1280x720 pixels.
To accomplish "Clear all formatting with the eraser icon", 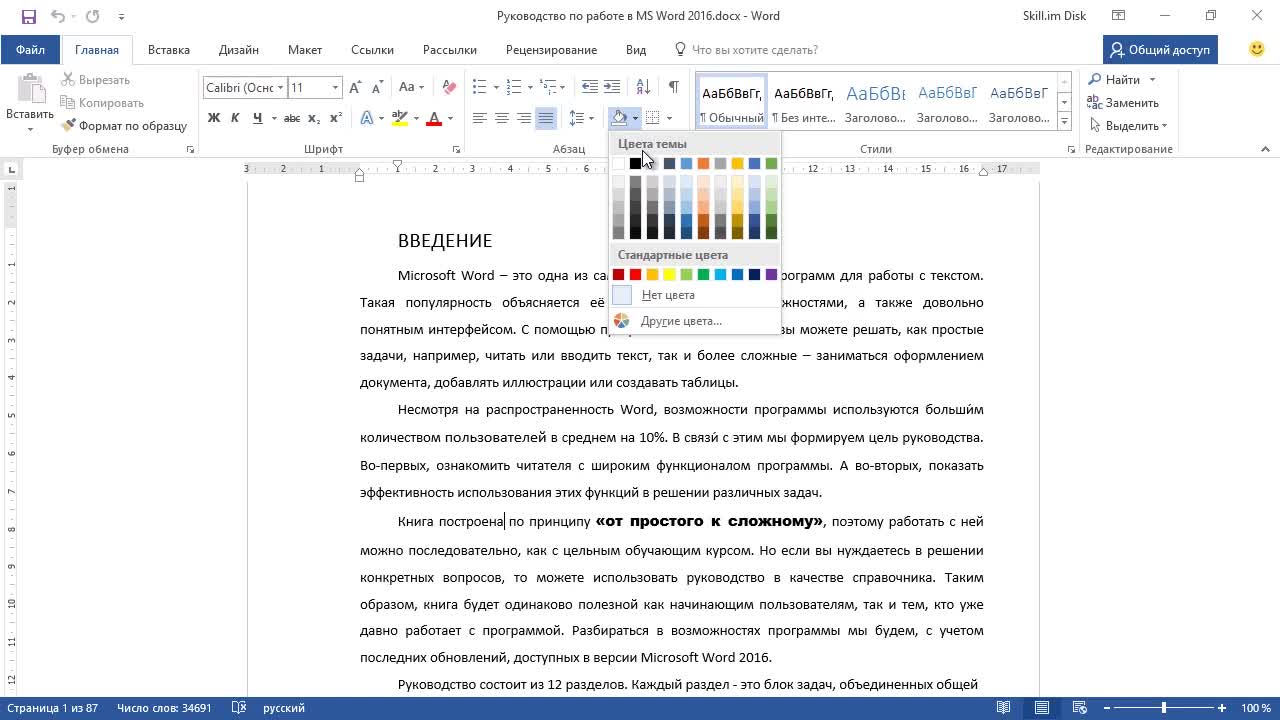I will 449,88.
